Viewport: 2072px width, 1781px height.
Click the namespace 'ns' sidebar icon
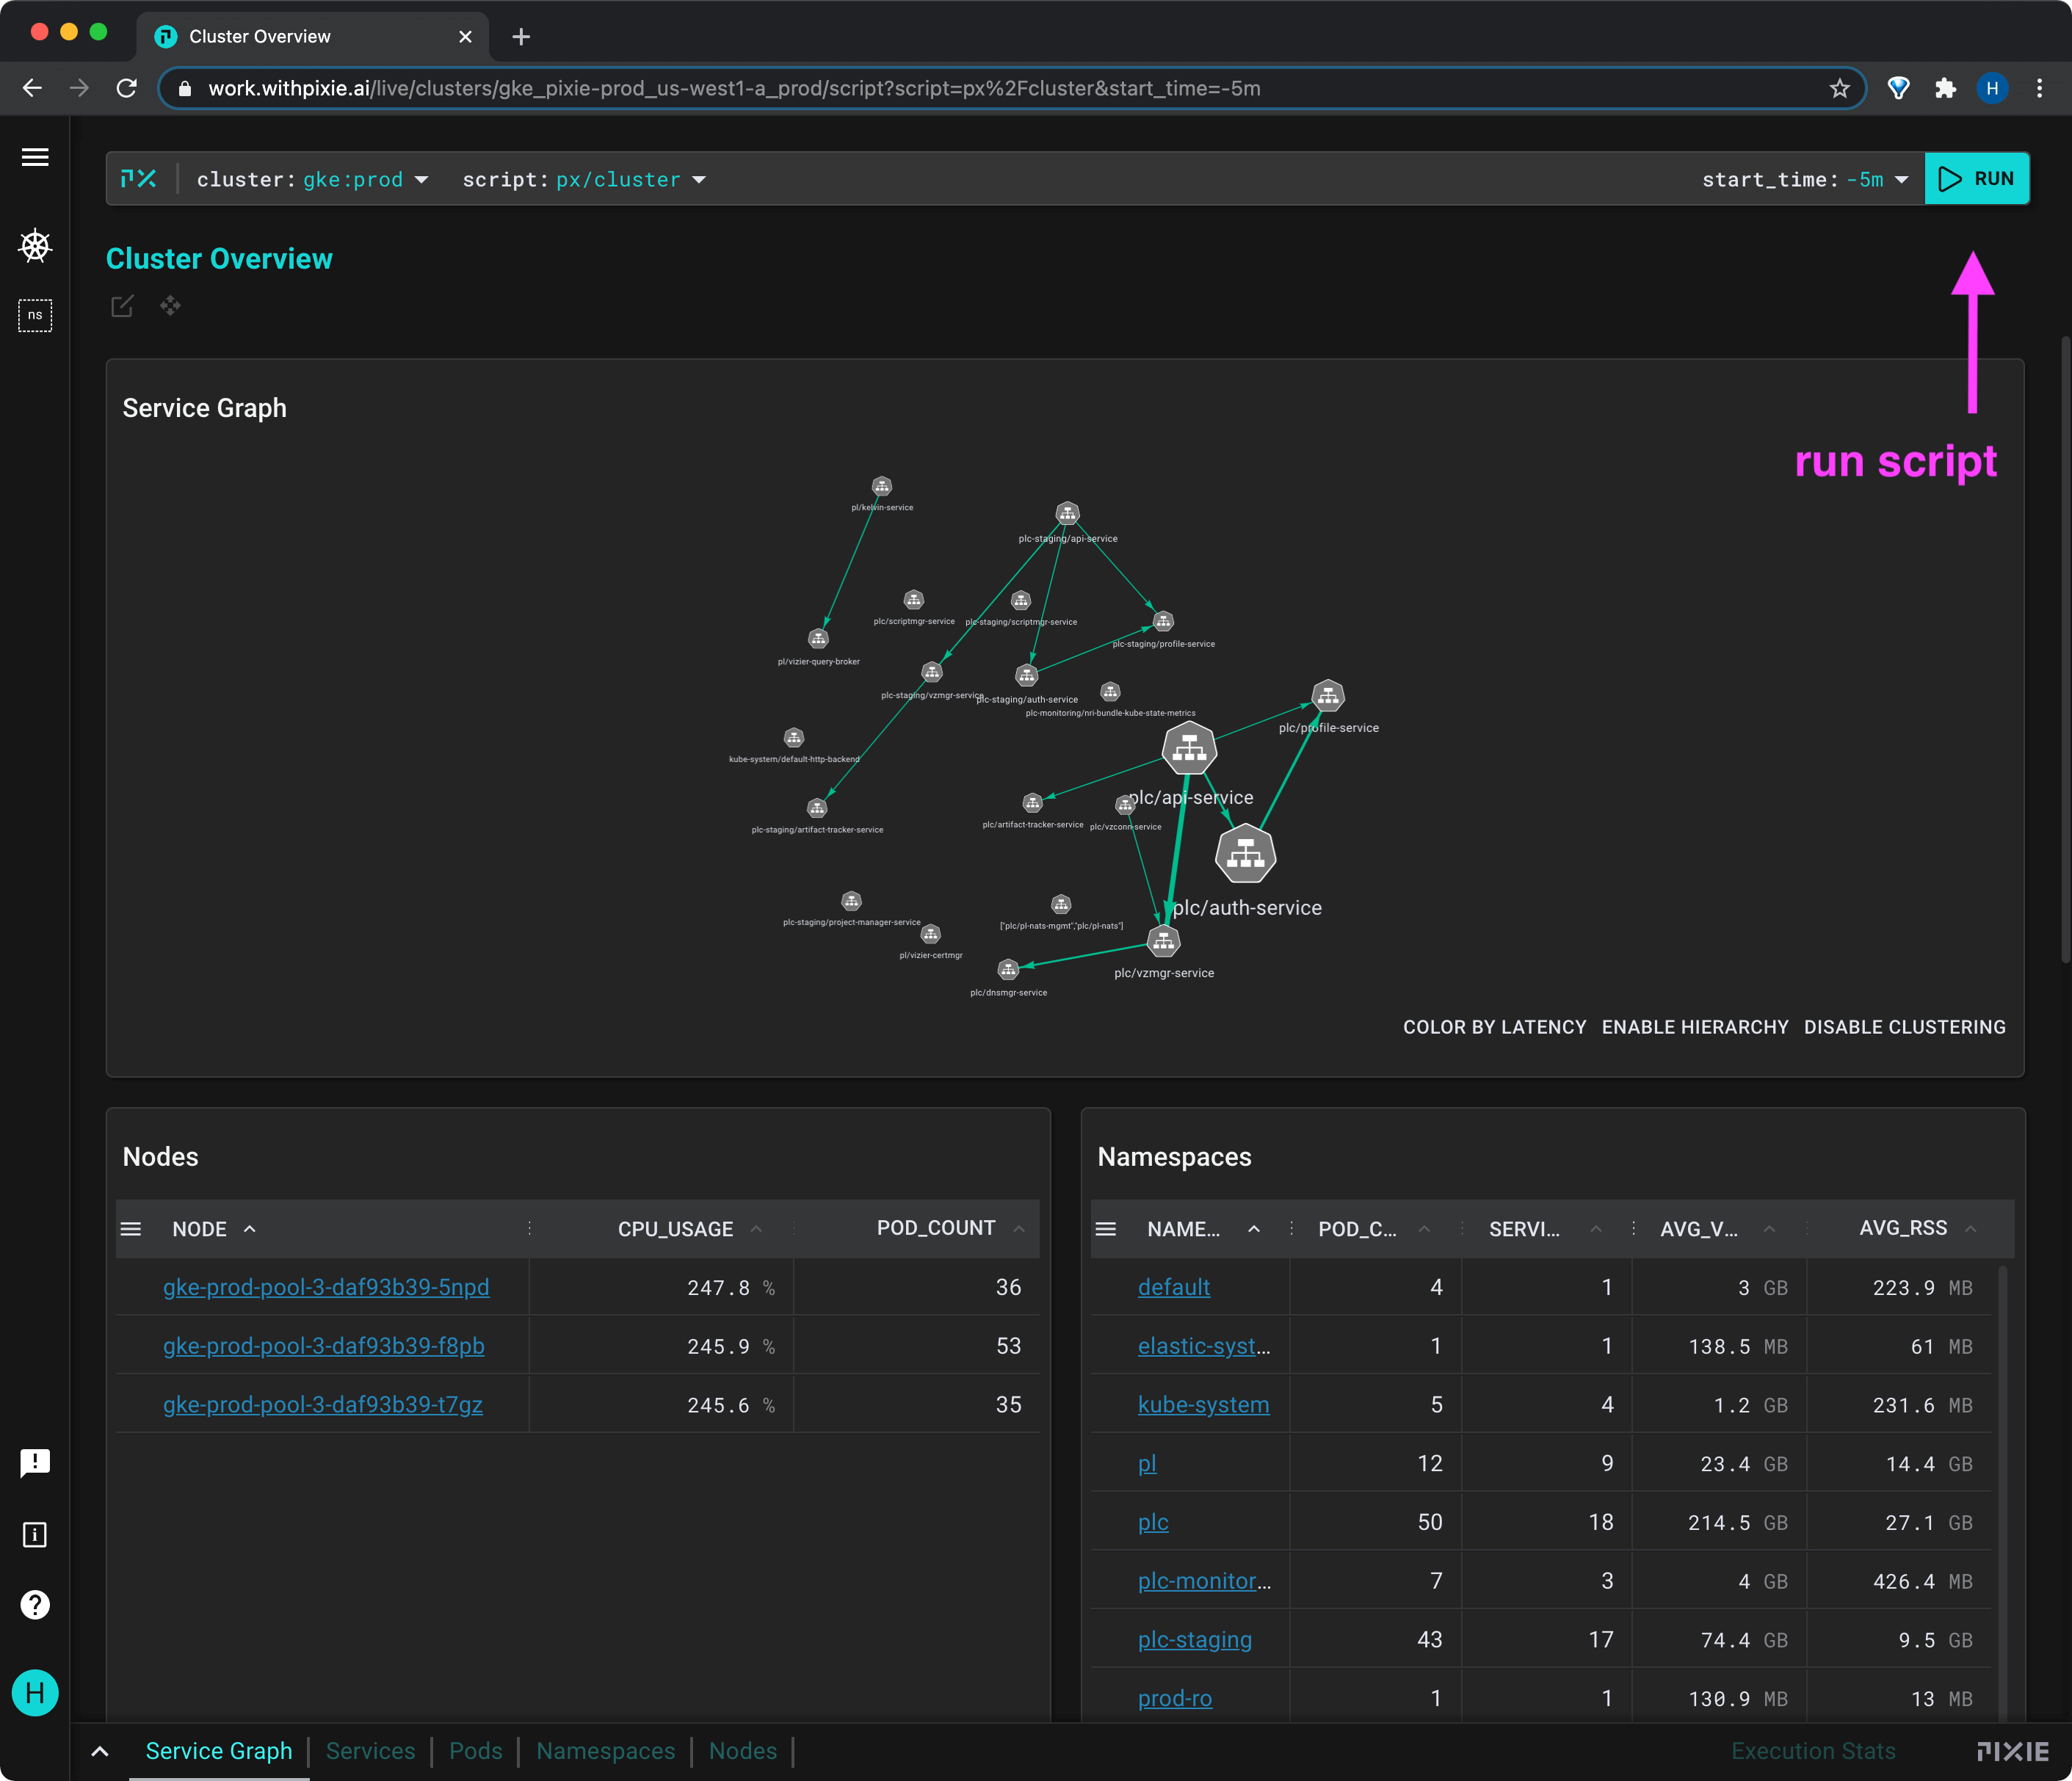click(35, 315)
